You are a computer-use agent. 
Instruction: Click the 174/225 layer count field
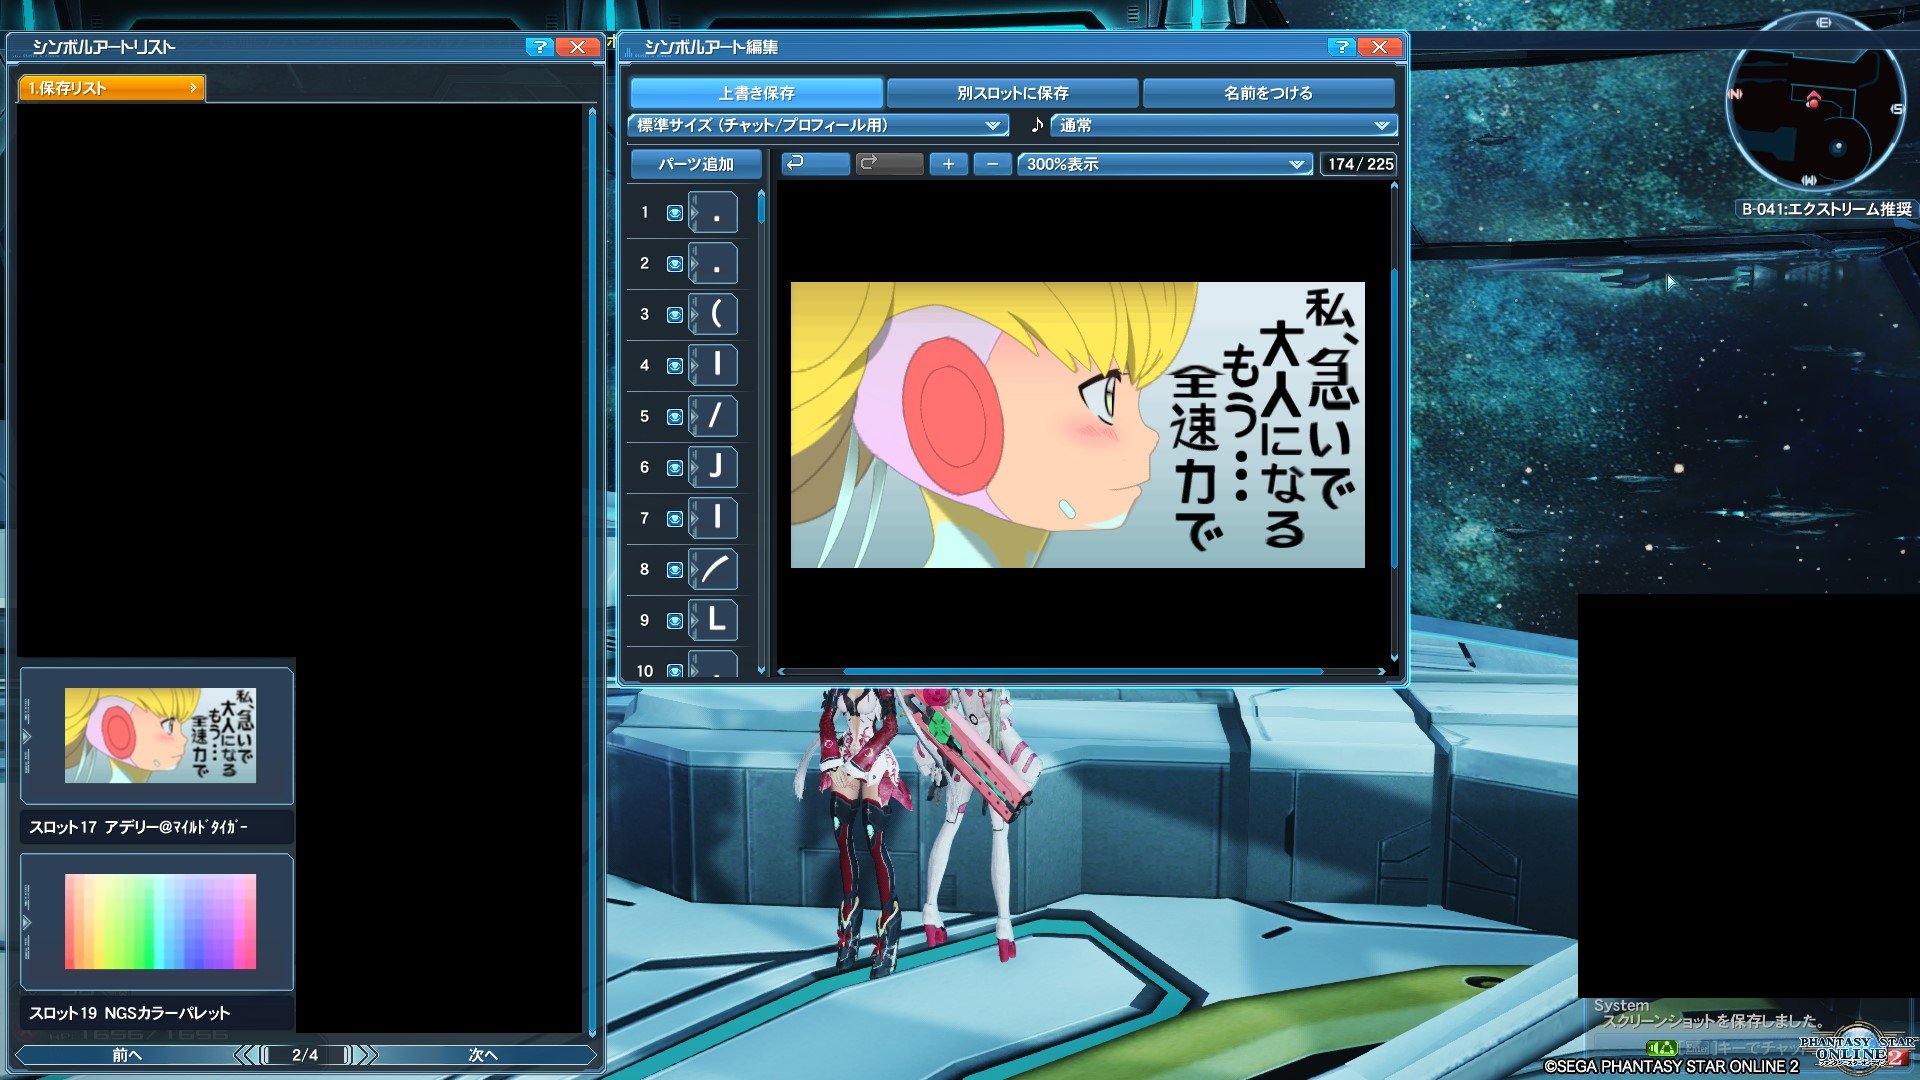1360,164
